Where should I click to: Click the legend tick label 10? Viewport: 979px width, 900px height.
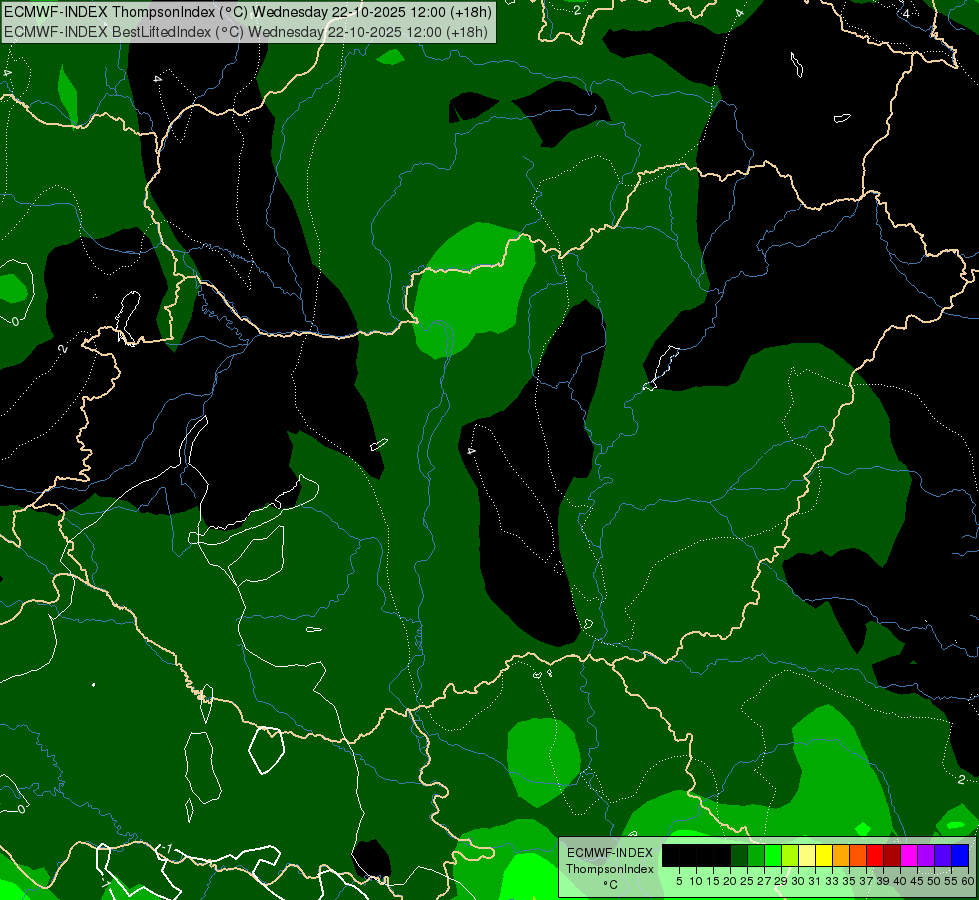(696, 881)
